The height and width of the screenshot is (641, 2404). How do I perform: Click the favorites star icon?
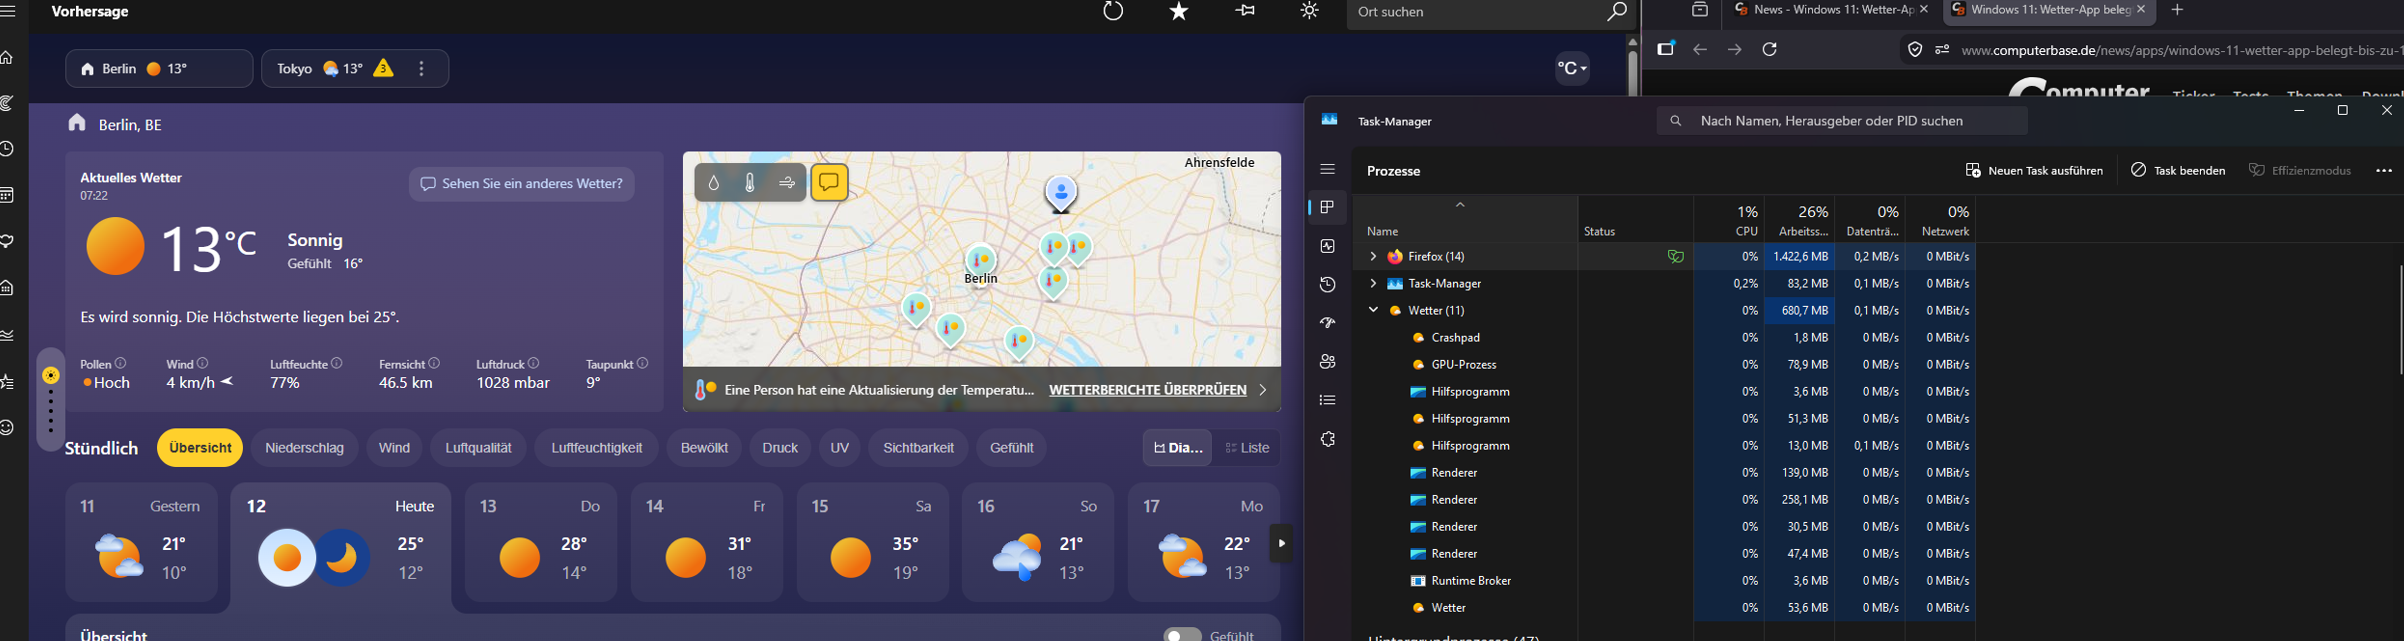tap(1179, 11)
